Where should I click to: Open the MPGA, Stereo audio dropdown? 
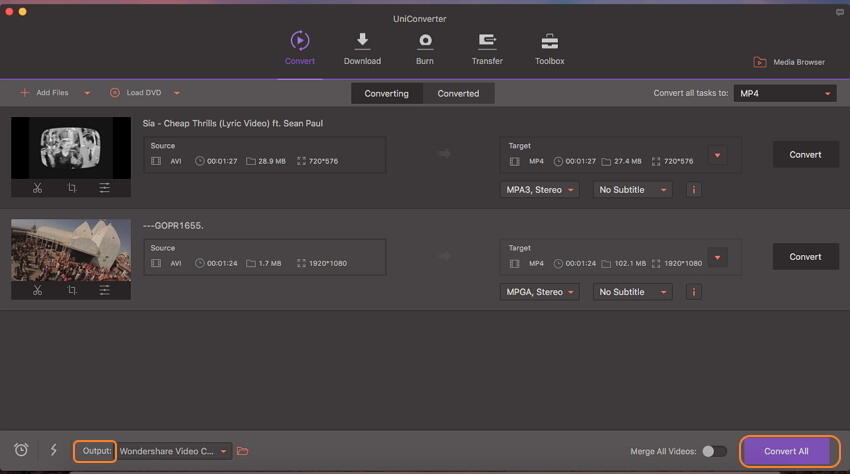pyautogui.click(x=539, y=292)
